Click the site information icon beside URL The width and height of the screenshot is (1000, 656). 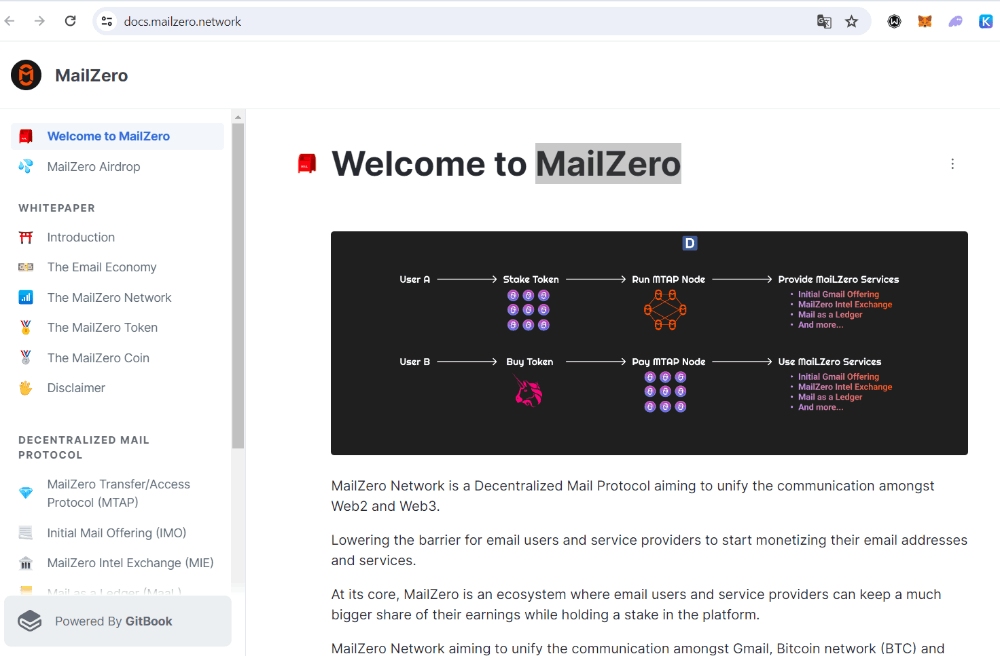pos(107,22)
